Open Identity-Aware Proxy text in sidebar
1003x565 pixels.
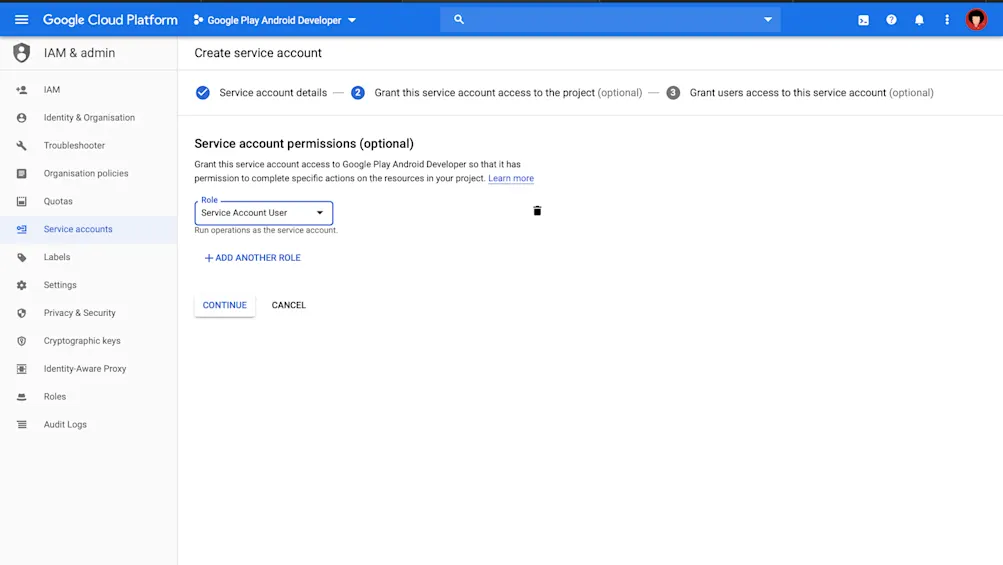85,369
